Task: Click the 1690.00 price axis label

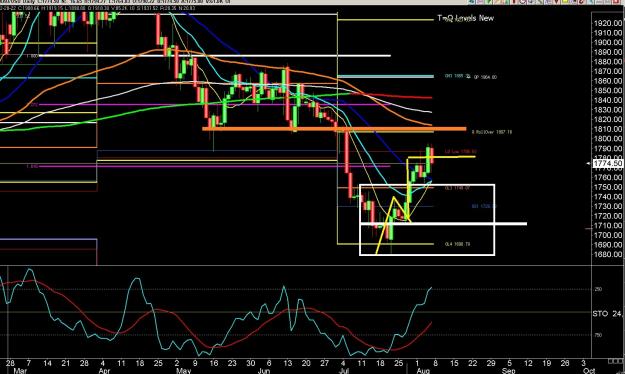Action: click(608, 244)
